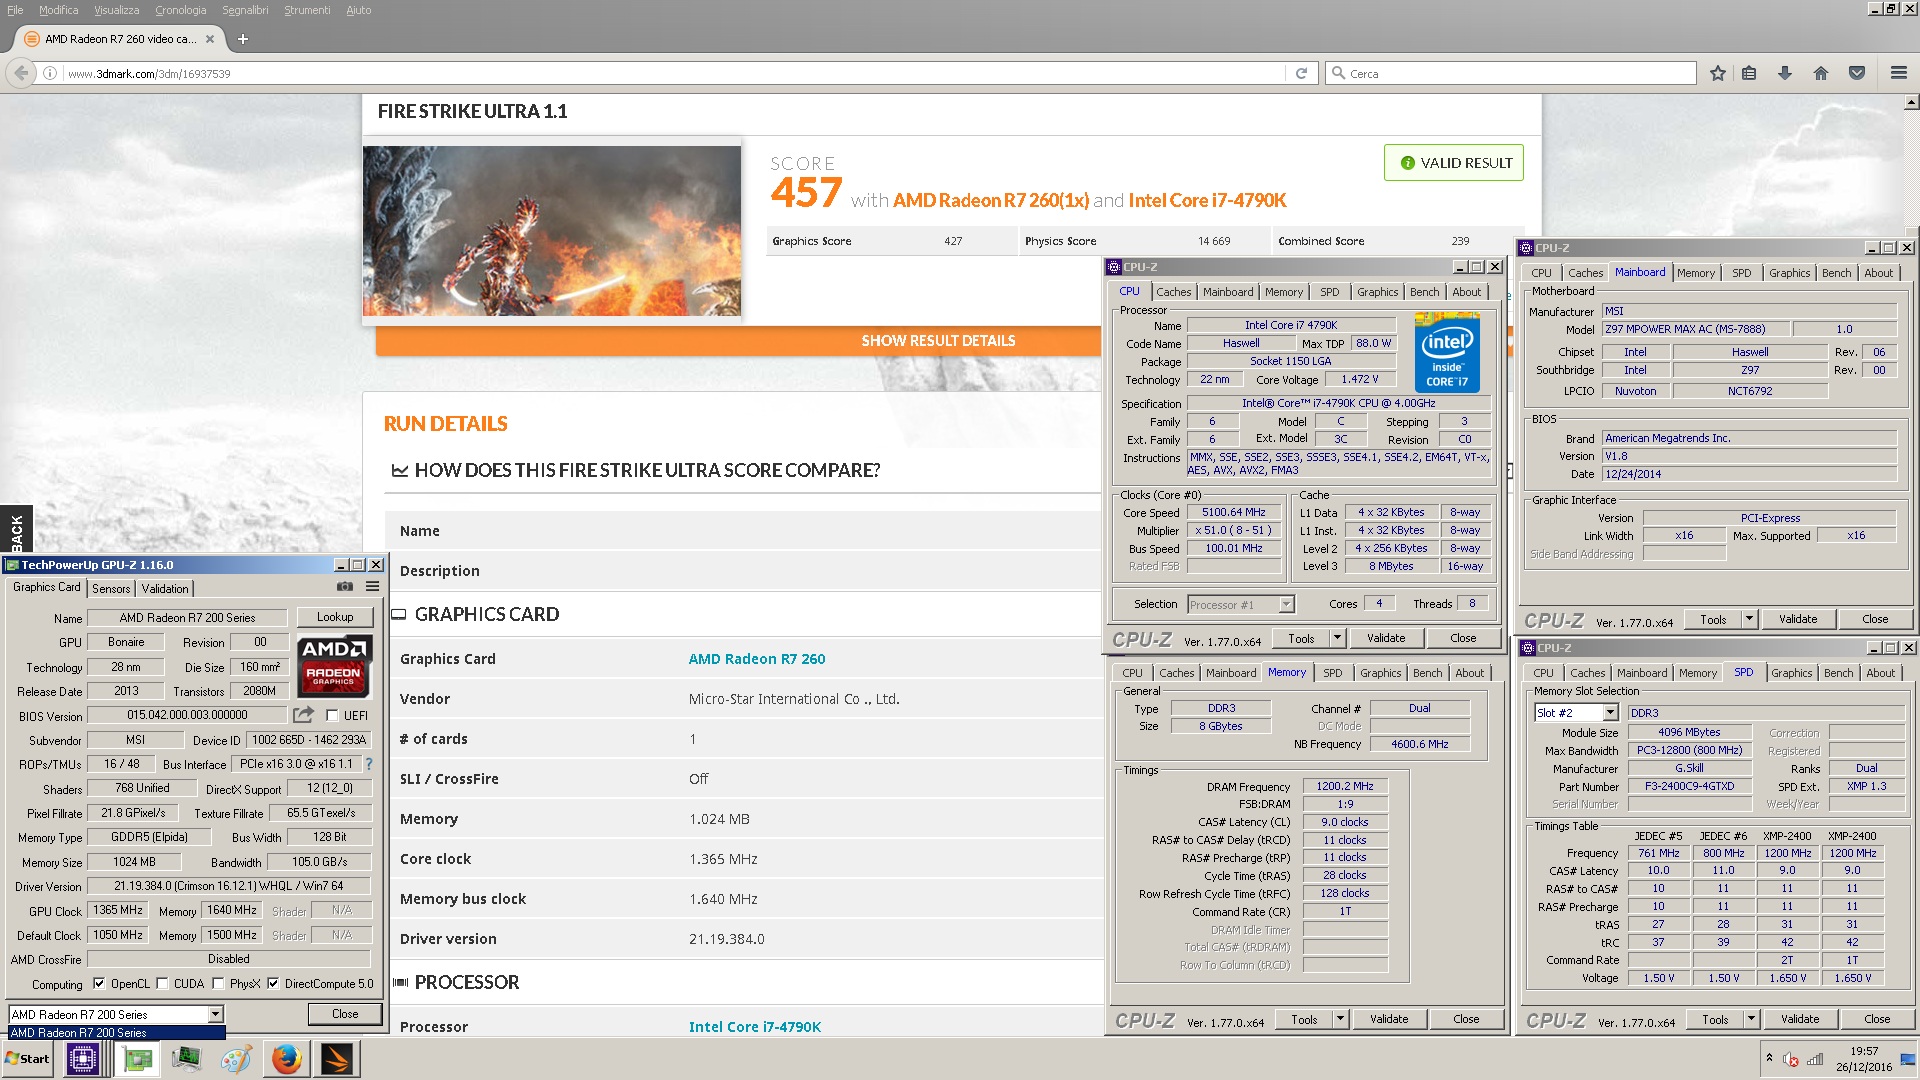Click the VALID RESULT badge
This screenshot has height=1080, width=1920.
coord(1454,163)
